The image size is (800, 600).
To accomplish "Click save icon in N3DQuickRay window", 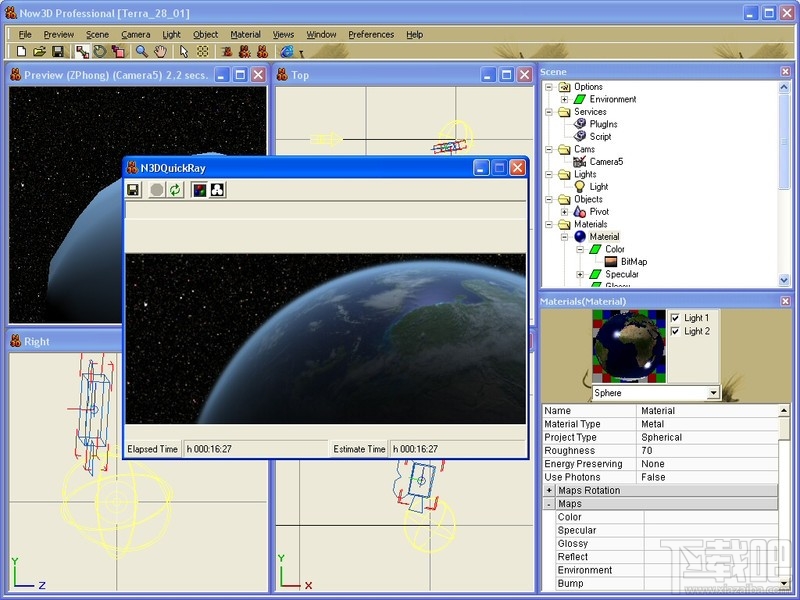I will click(x=133, y=189).
